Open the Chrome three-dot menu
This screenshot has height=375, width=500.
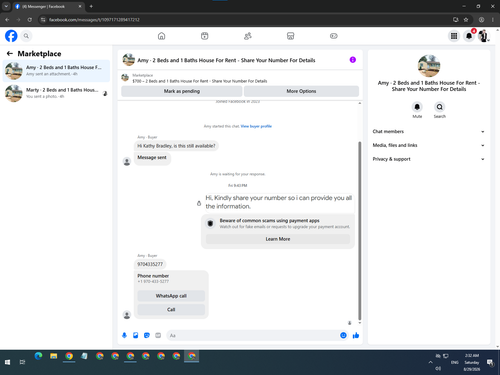point(492,20)
